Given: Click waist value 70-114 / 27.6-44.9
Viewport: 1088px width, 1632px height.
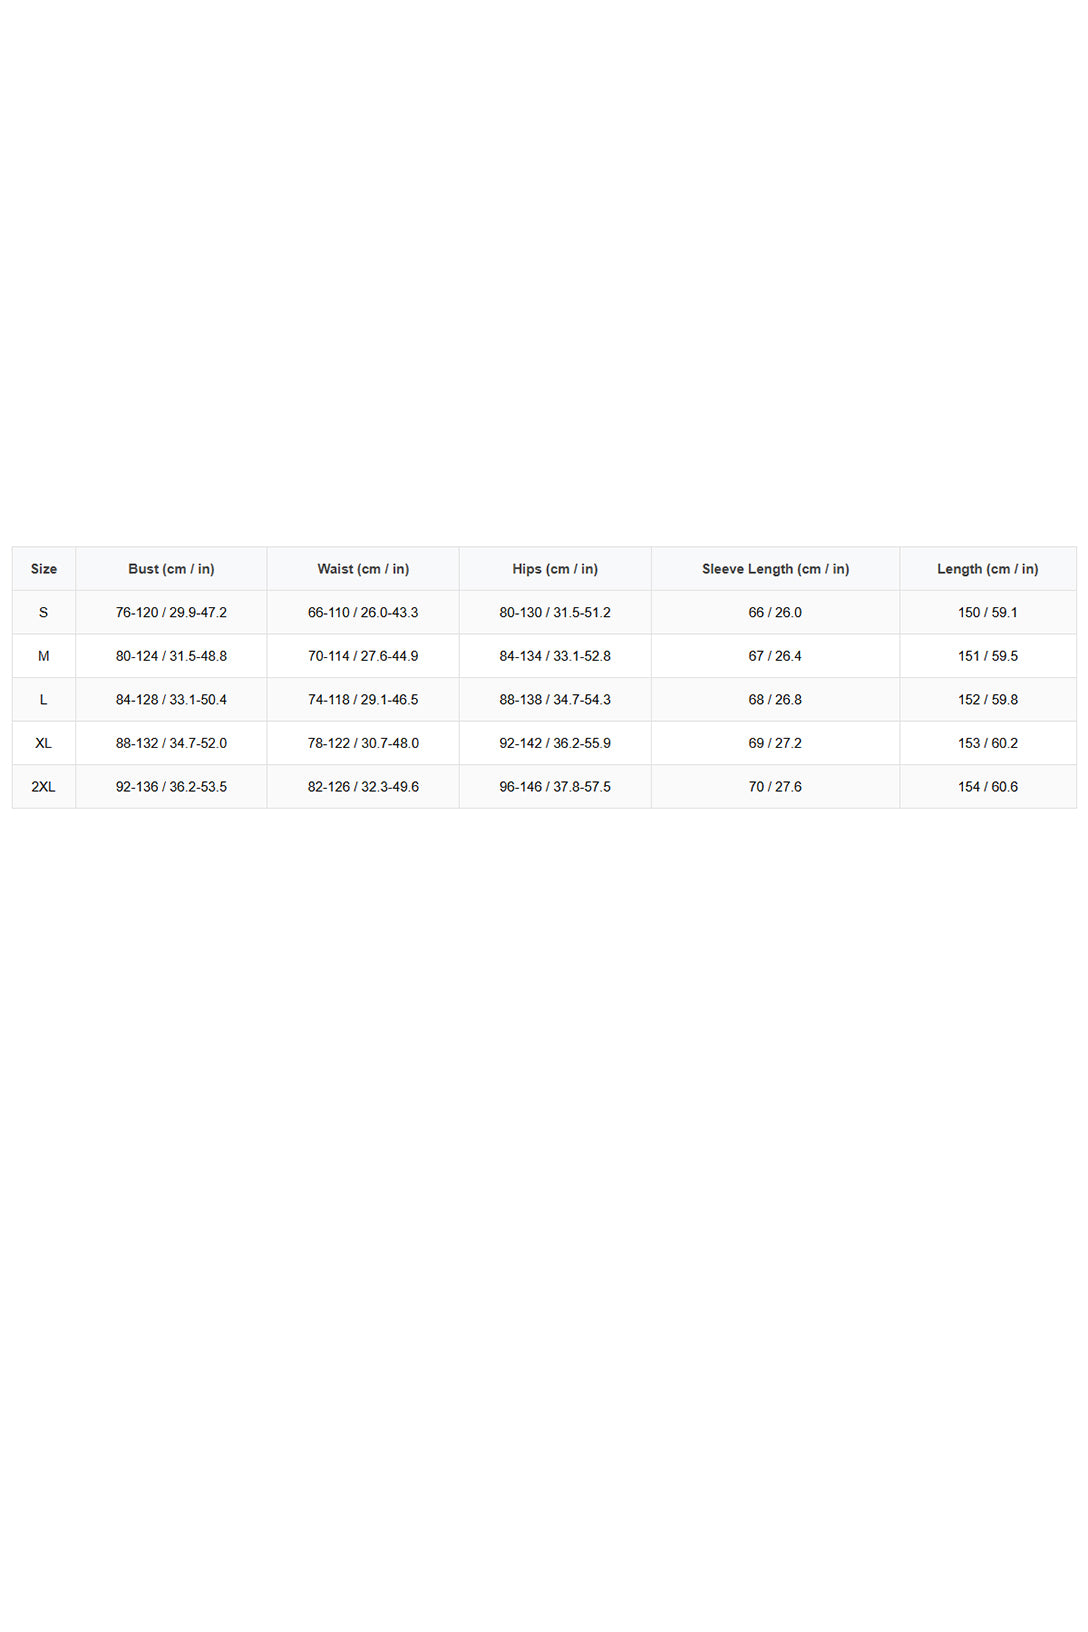Looking at the screenshot, I should pos(363,656).
